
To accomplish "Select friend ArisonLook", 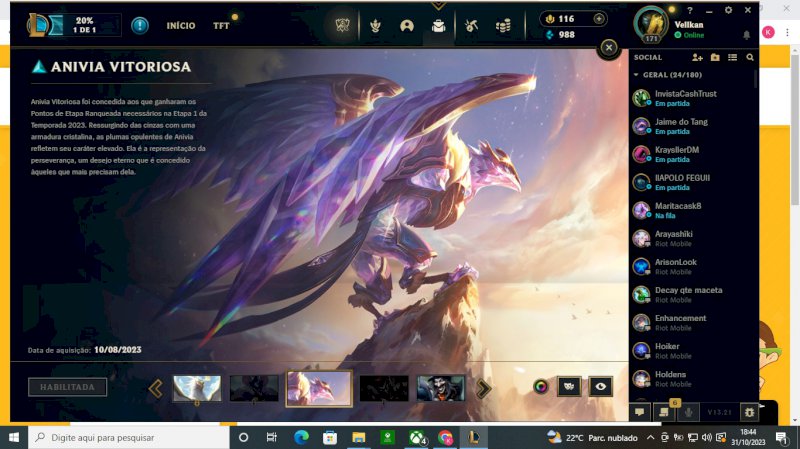I will [692, 266].
